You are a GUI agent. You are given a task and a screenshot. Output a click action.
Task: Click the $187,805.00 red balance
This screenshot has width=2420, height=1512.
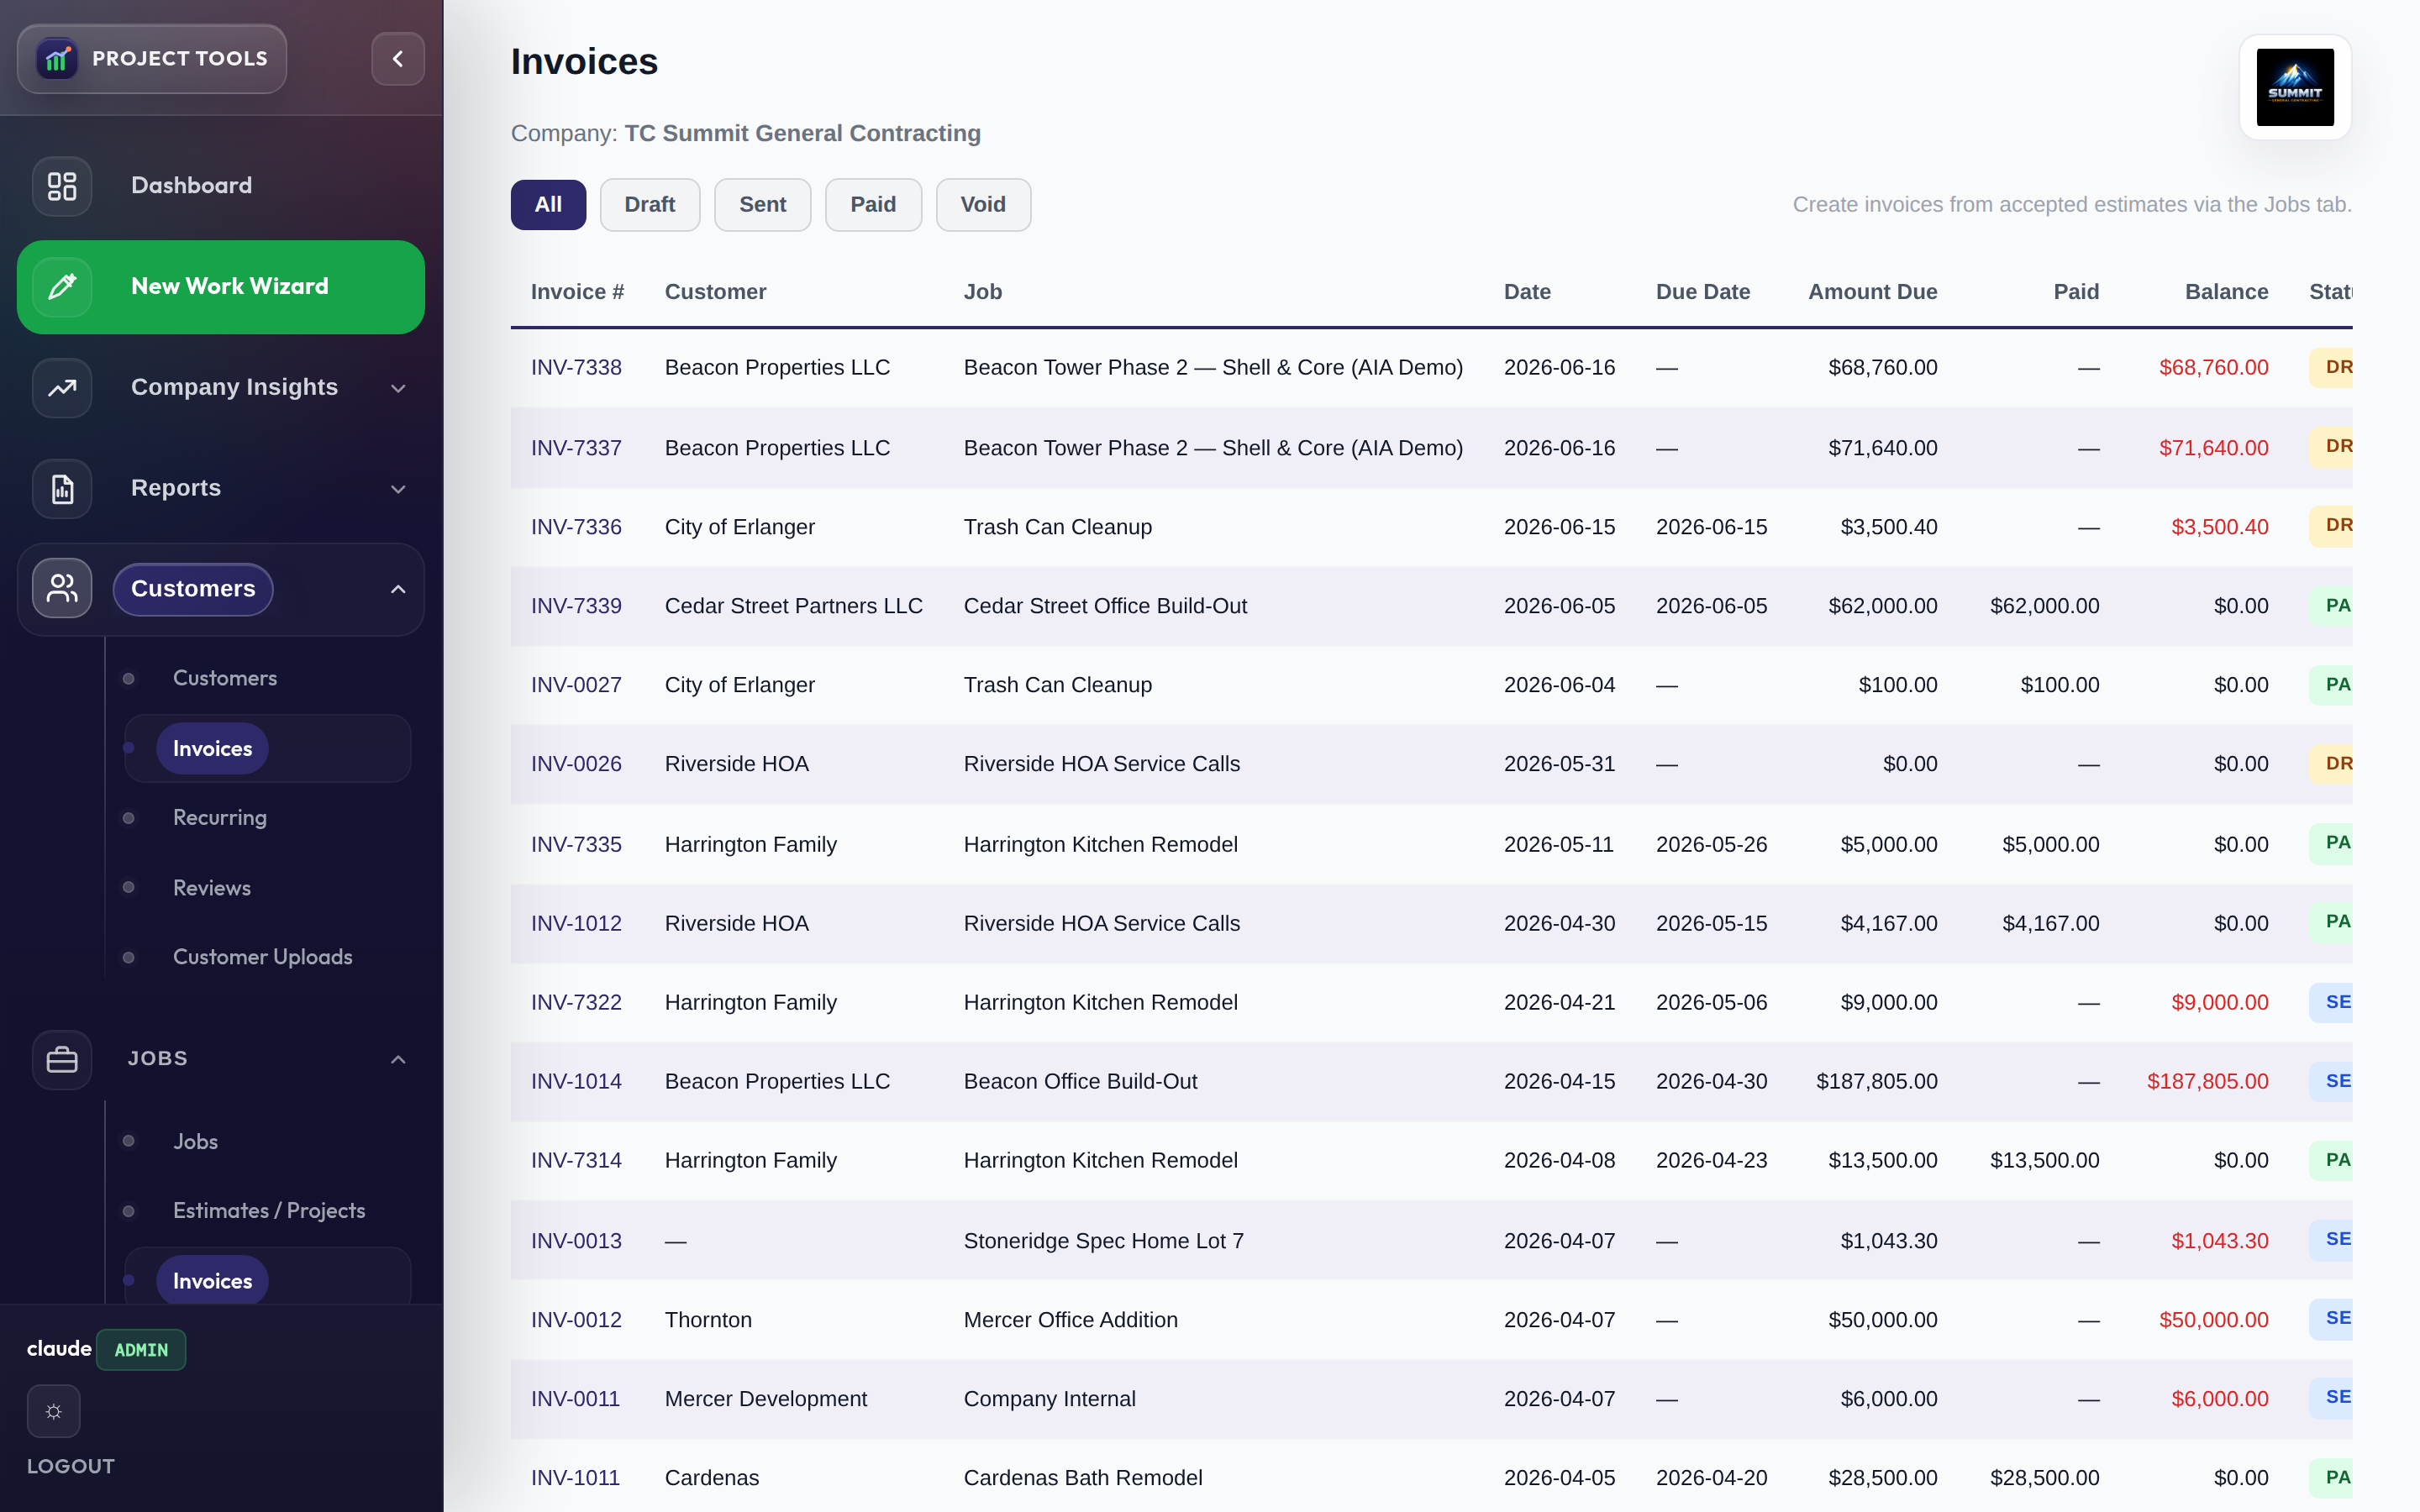[x=2207, y=1081]
